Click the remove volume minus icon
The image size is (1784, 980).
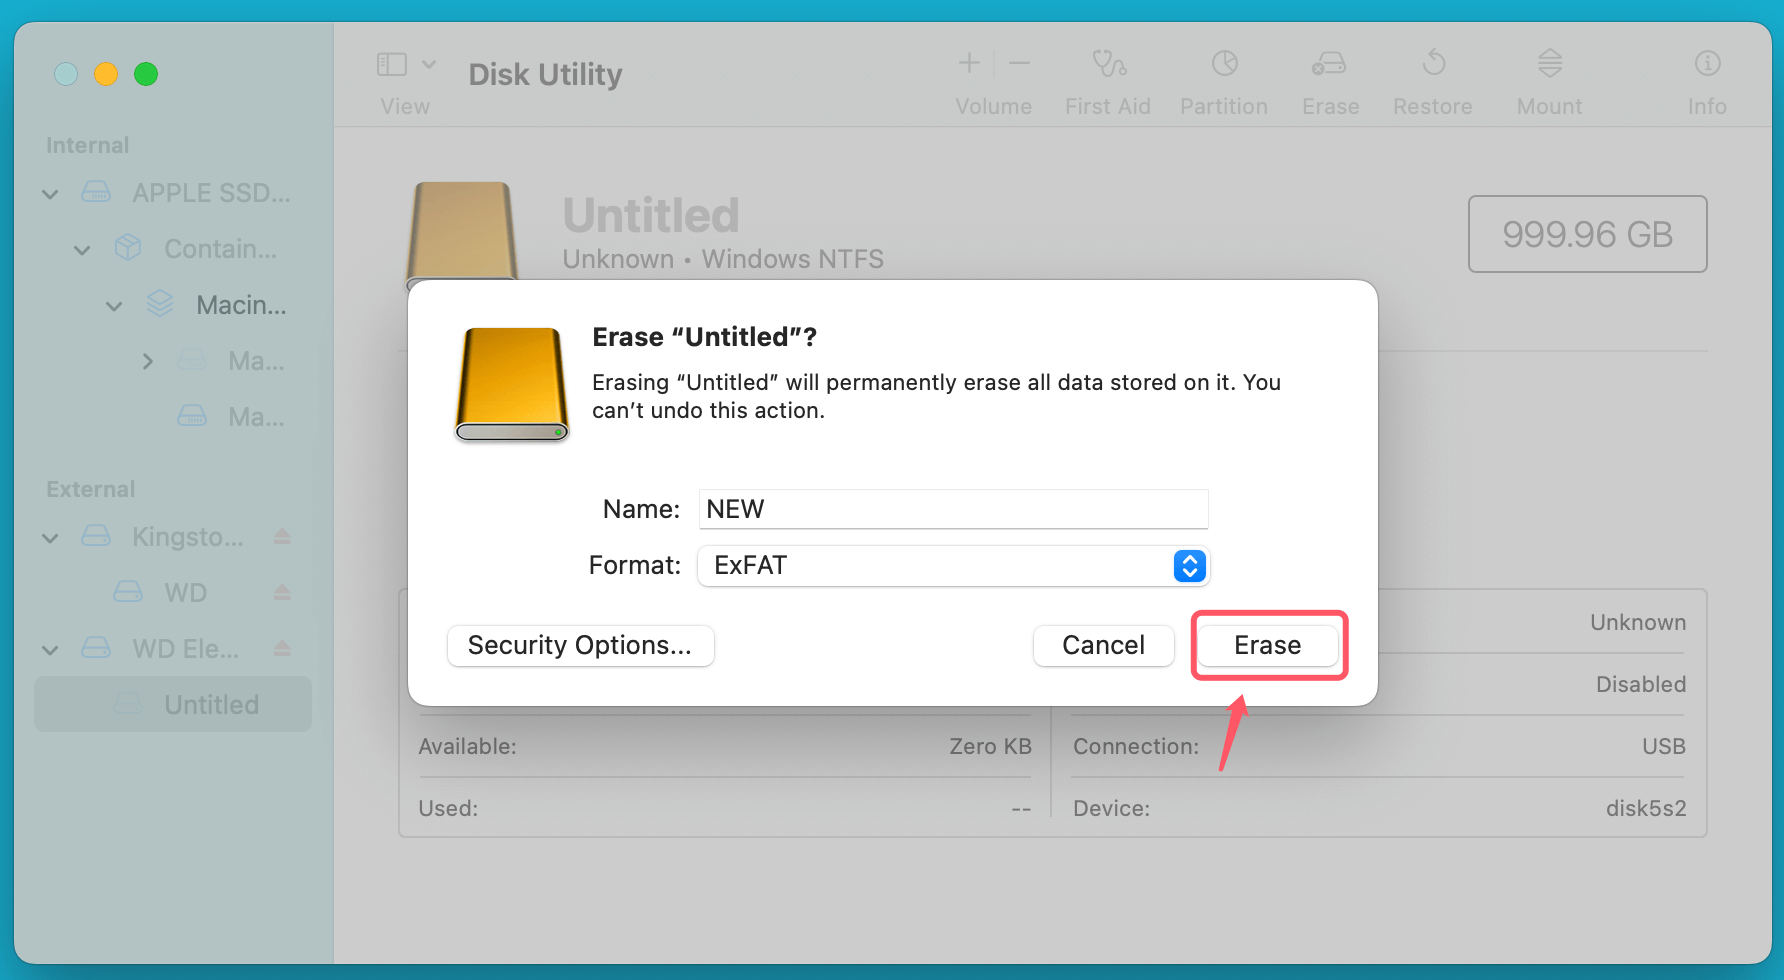point(1019,63)
